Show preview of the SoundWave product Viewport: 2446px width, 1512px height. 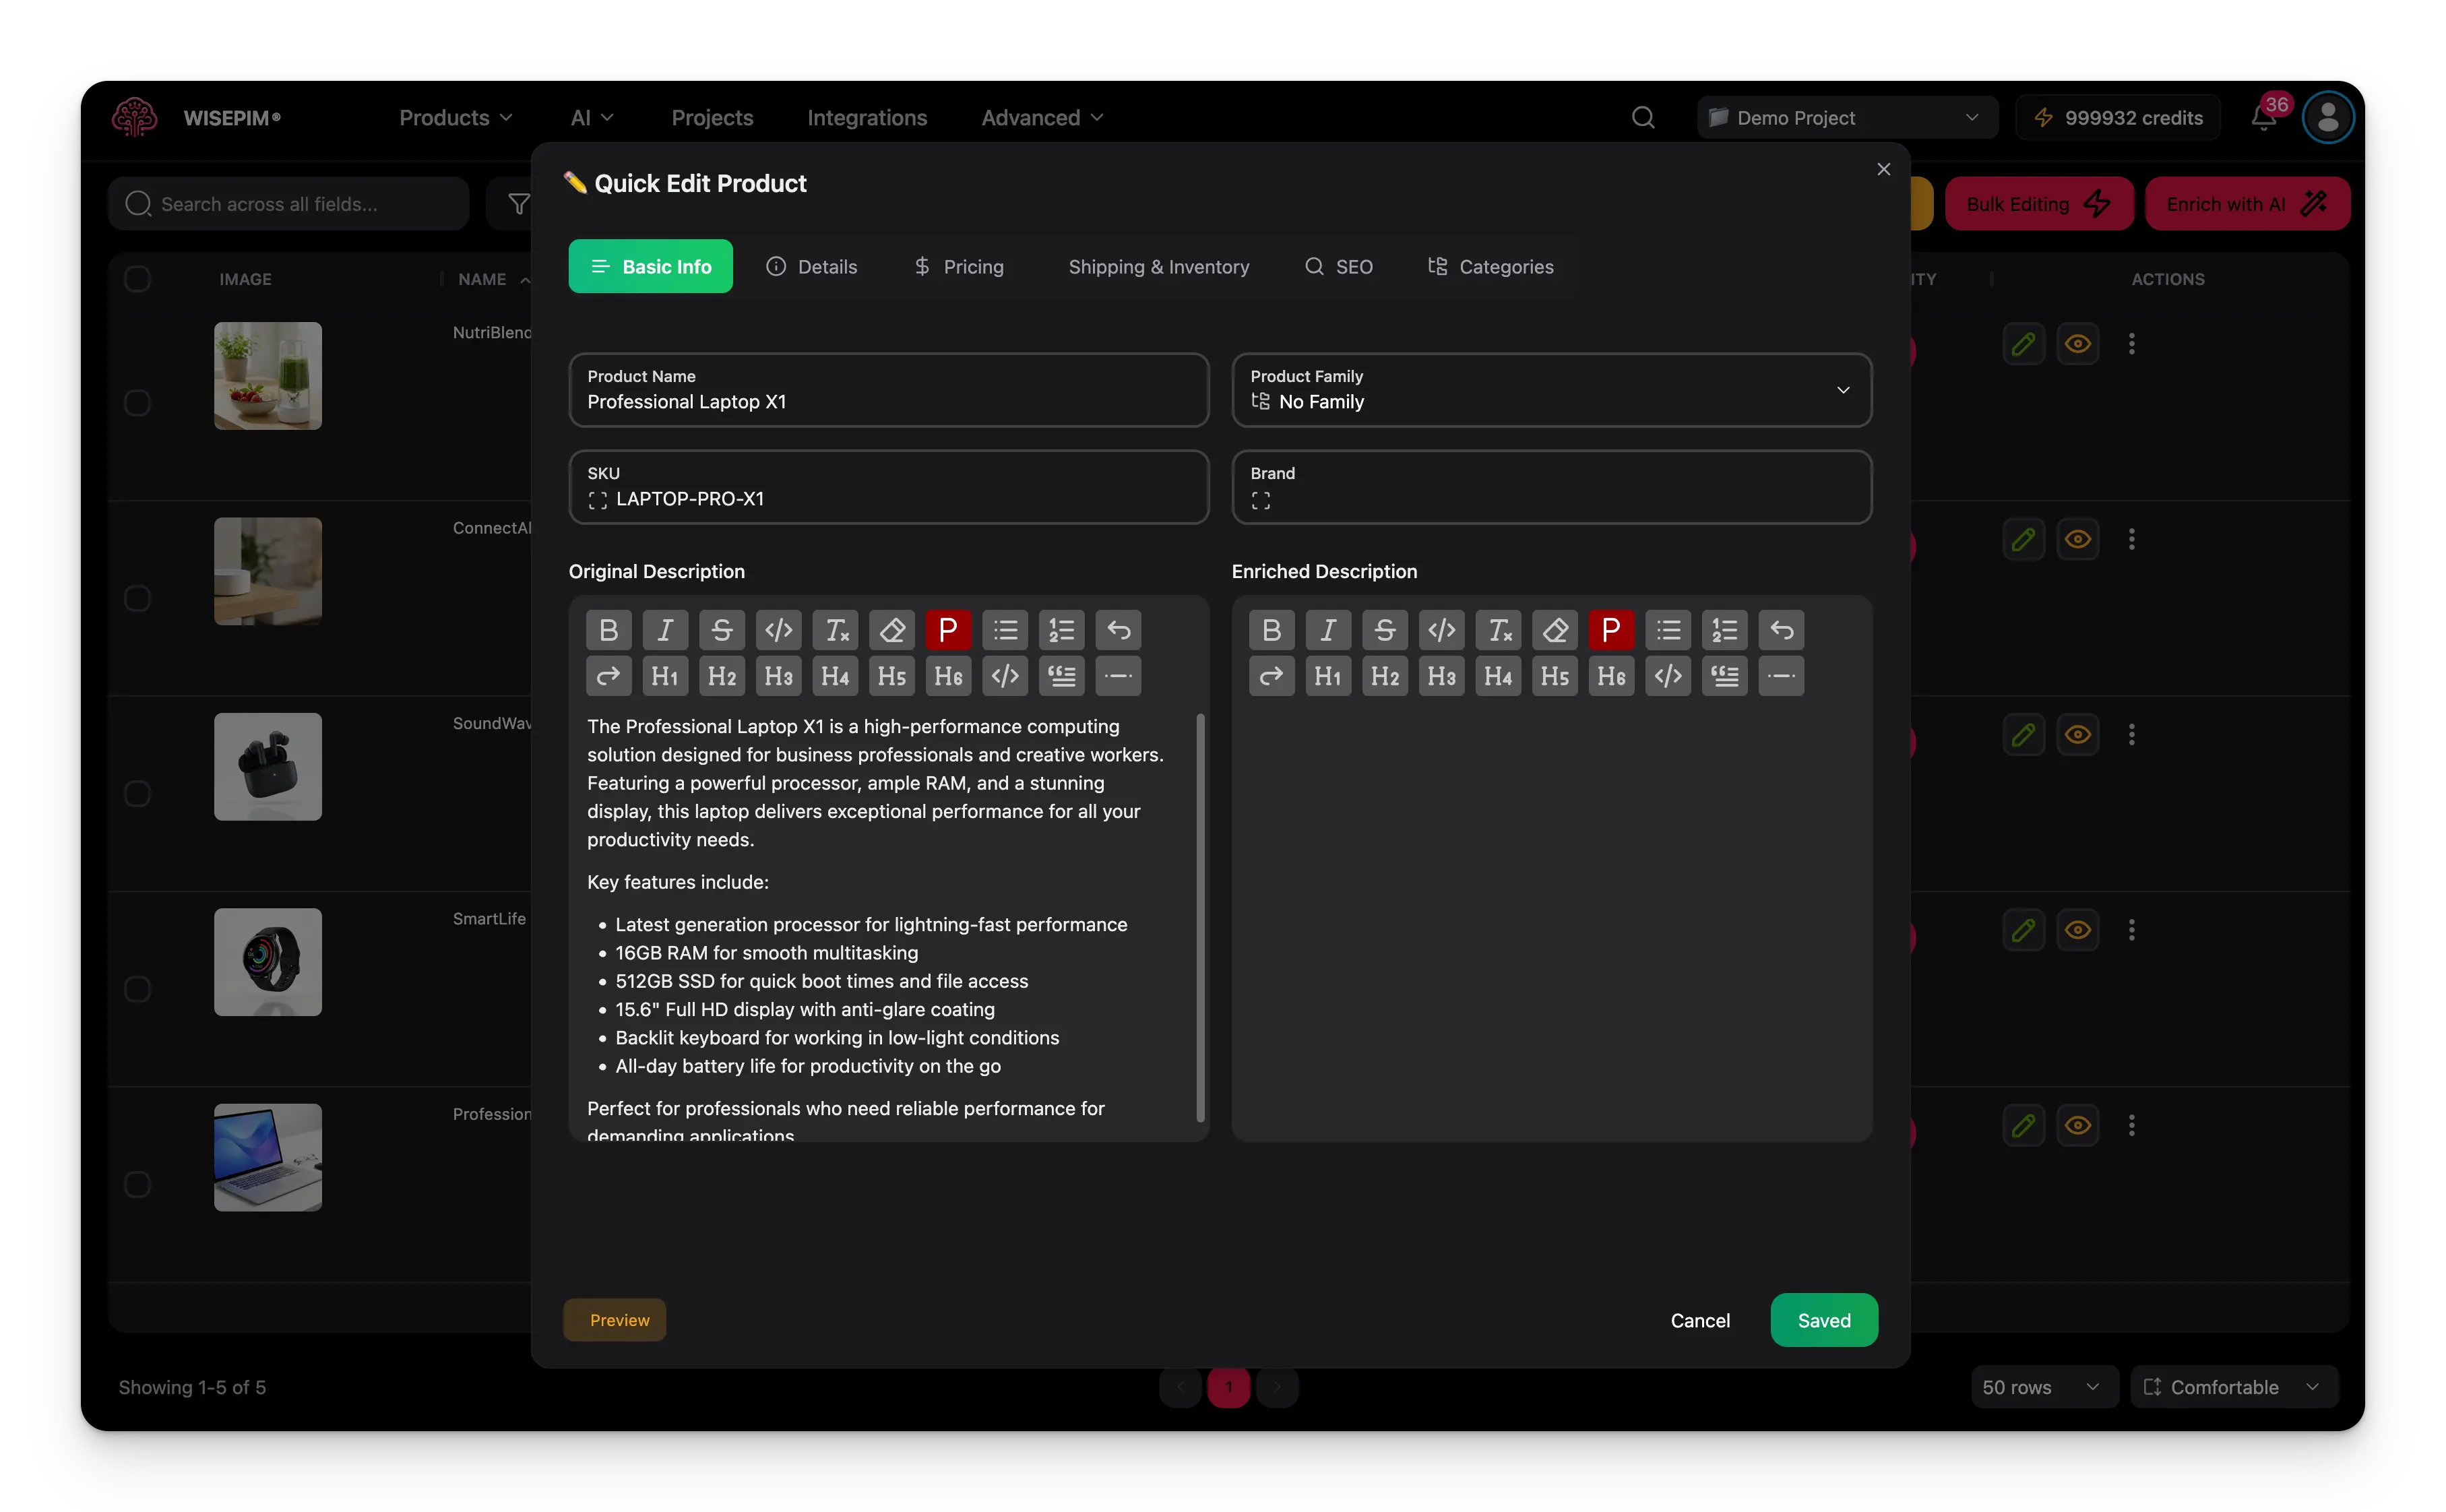pyautogui.click(x=2078, y=734)
